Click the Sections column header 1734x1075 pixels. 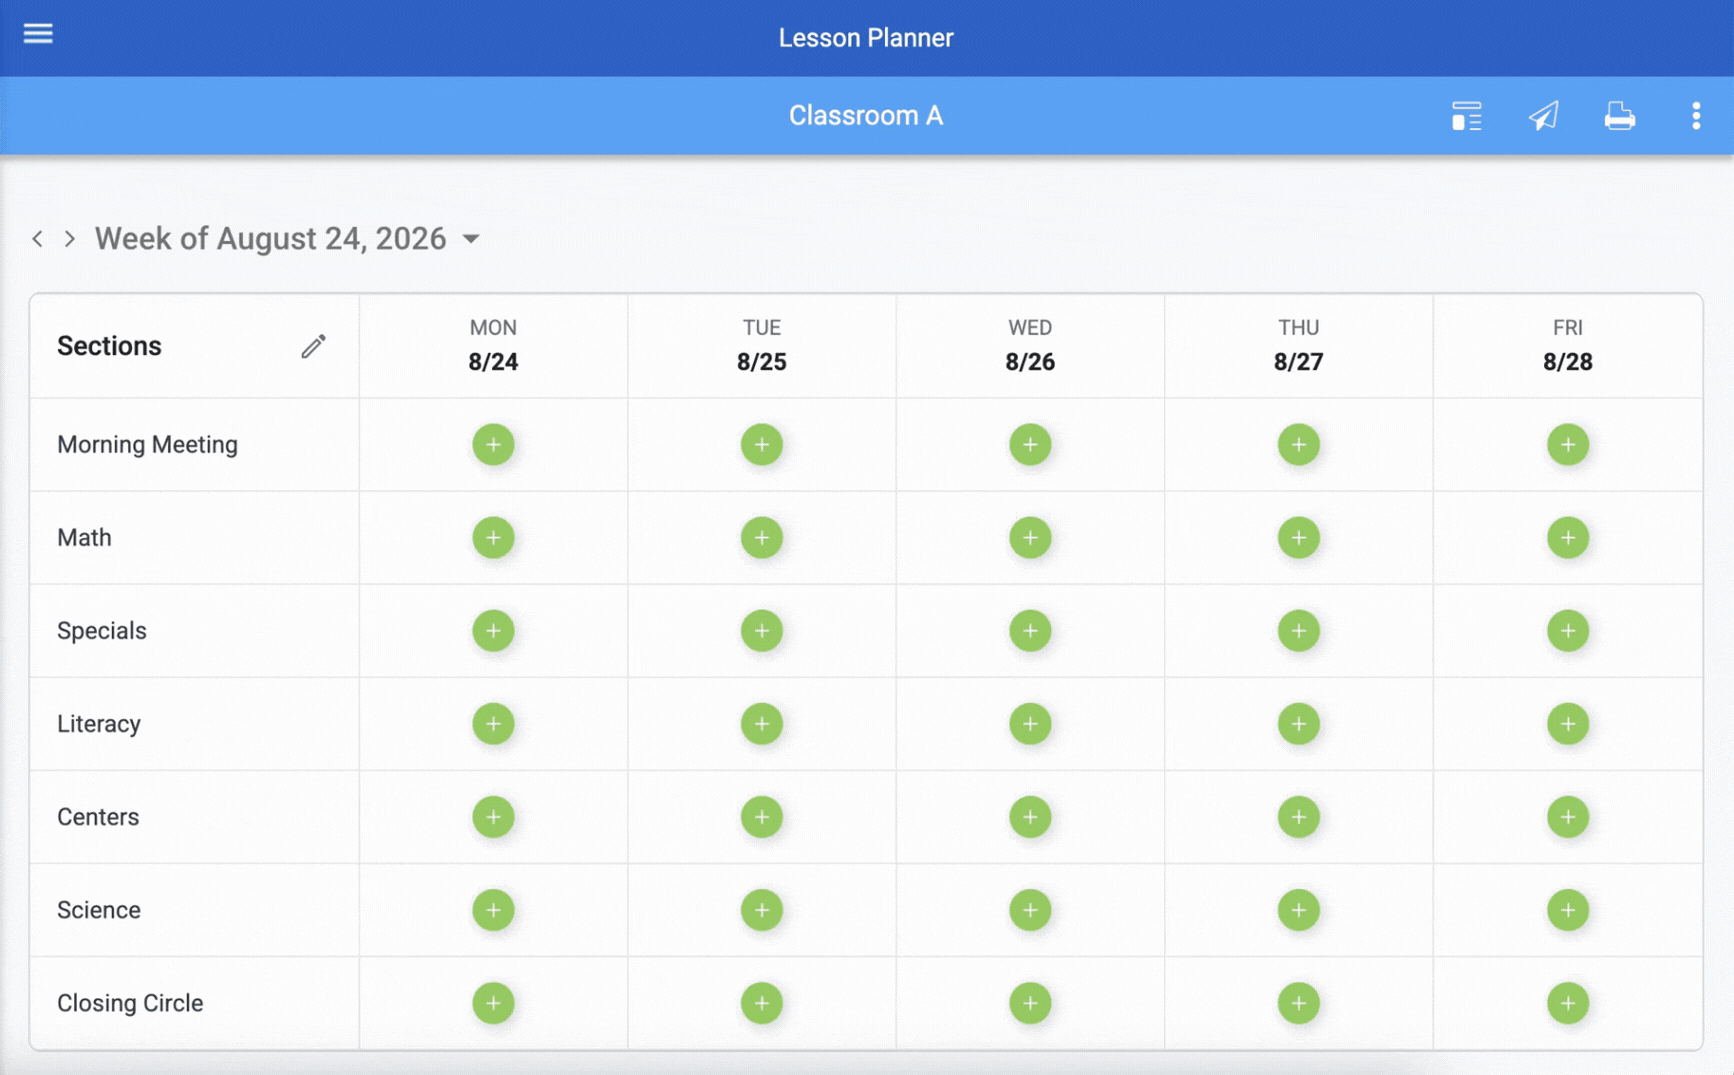coord(109,346)
